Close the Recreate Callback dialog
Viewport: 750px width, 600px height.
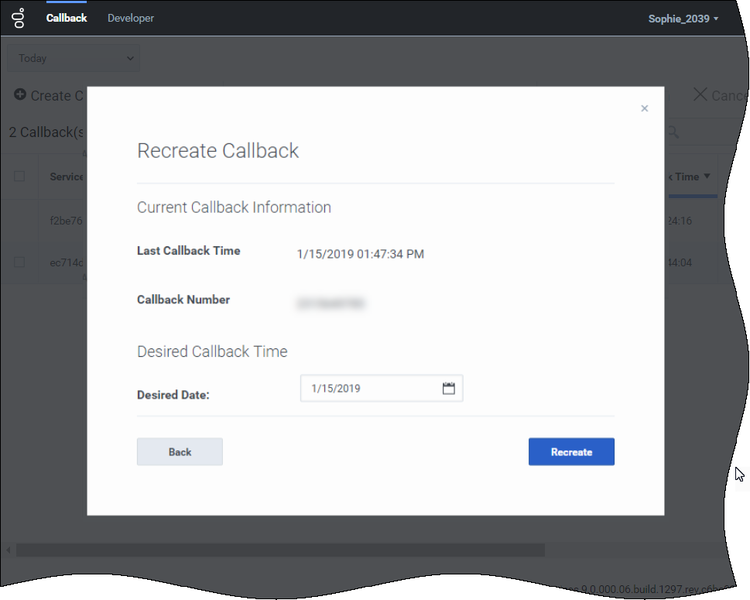(644, 108)
